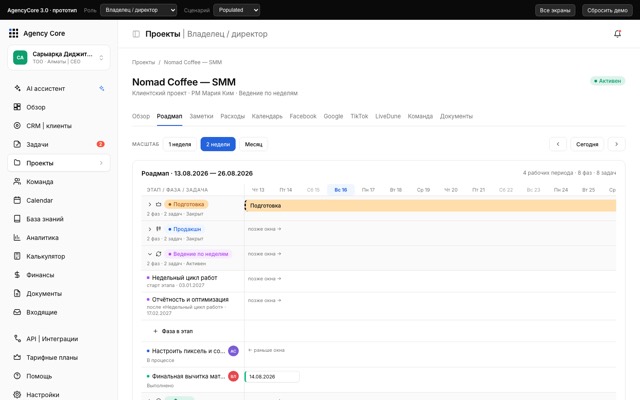Go to next period with right chevron
Viewport: 640px width, 400px height.
[x=616, y=144]
